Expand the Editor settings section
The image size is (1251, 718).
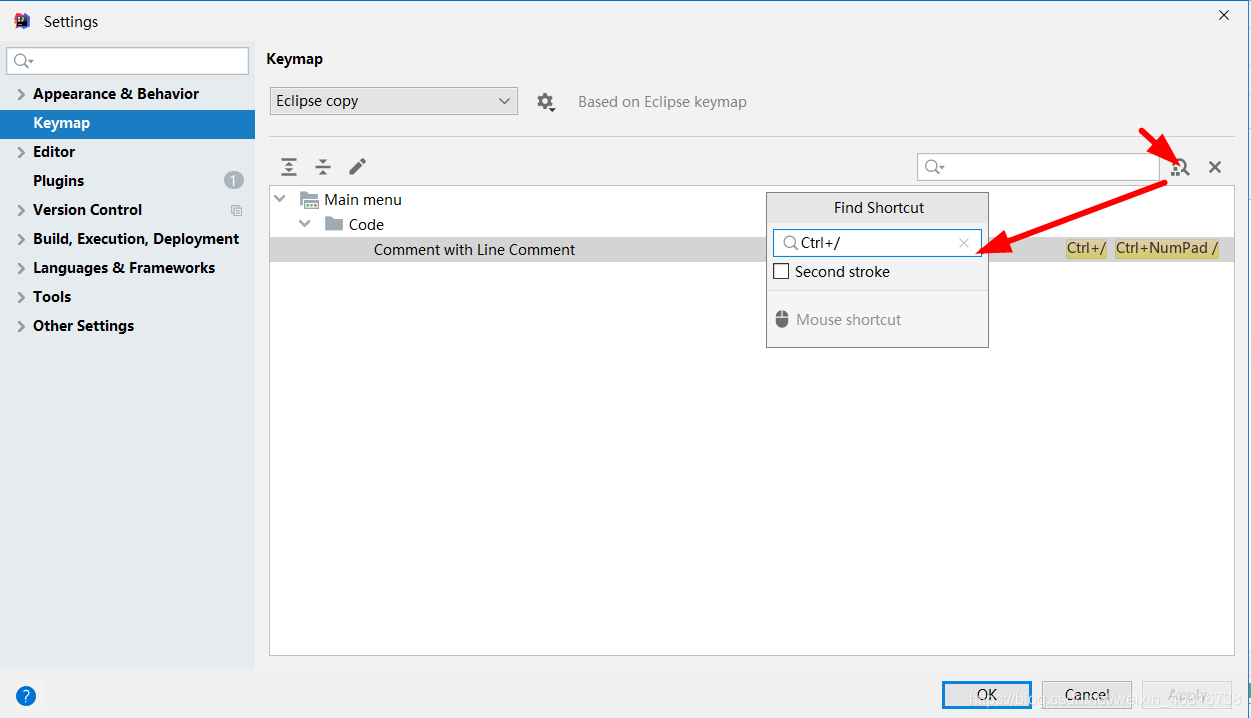tap(21, 152)
